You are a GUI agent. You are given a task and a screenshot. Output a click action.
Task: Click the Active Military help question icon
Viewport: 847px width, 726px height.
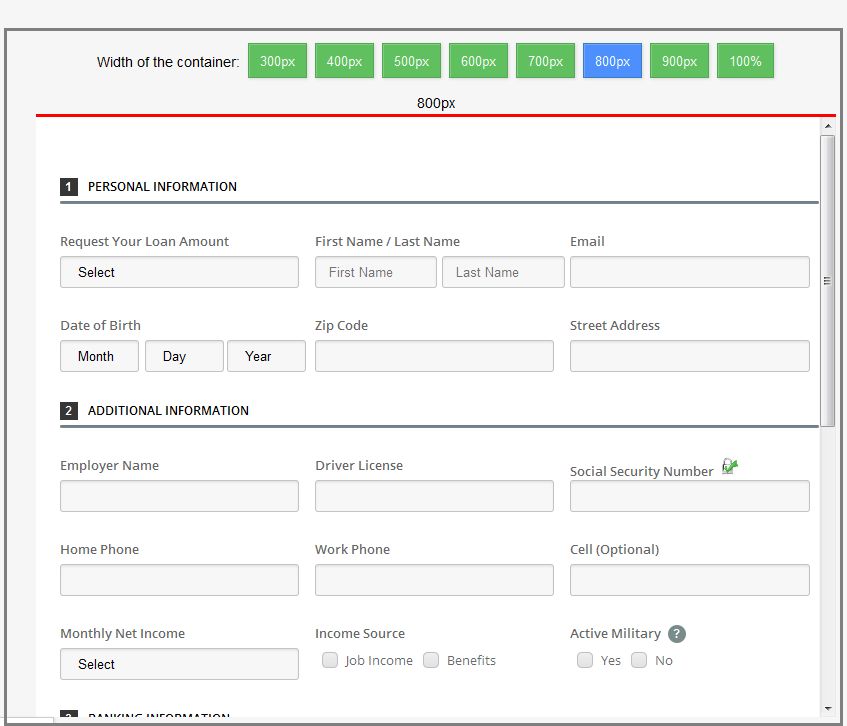point(677,634)
